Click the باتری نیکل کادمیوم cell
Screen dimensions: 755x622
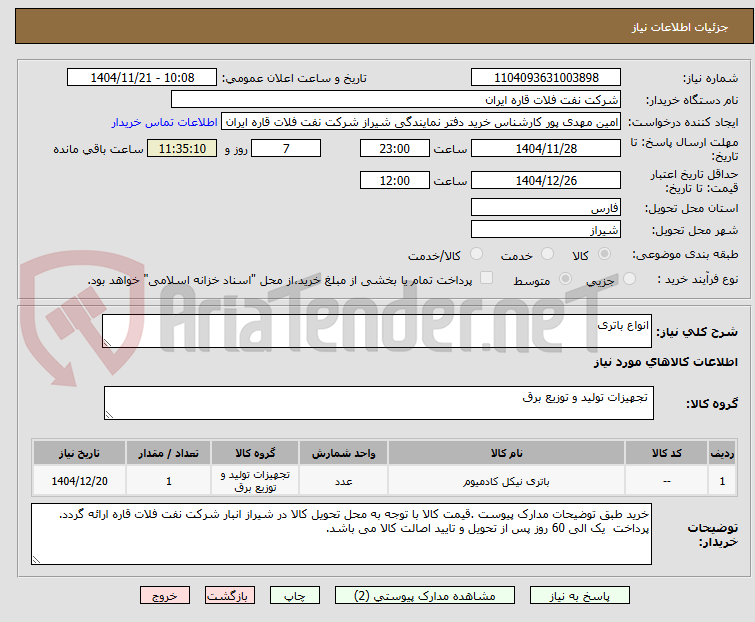(x=507, y=481)
